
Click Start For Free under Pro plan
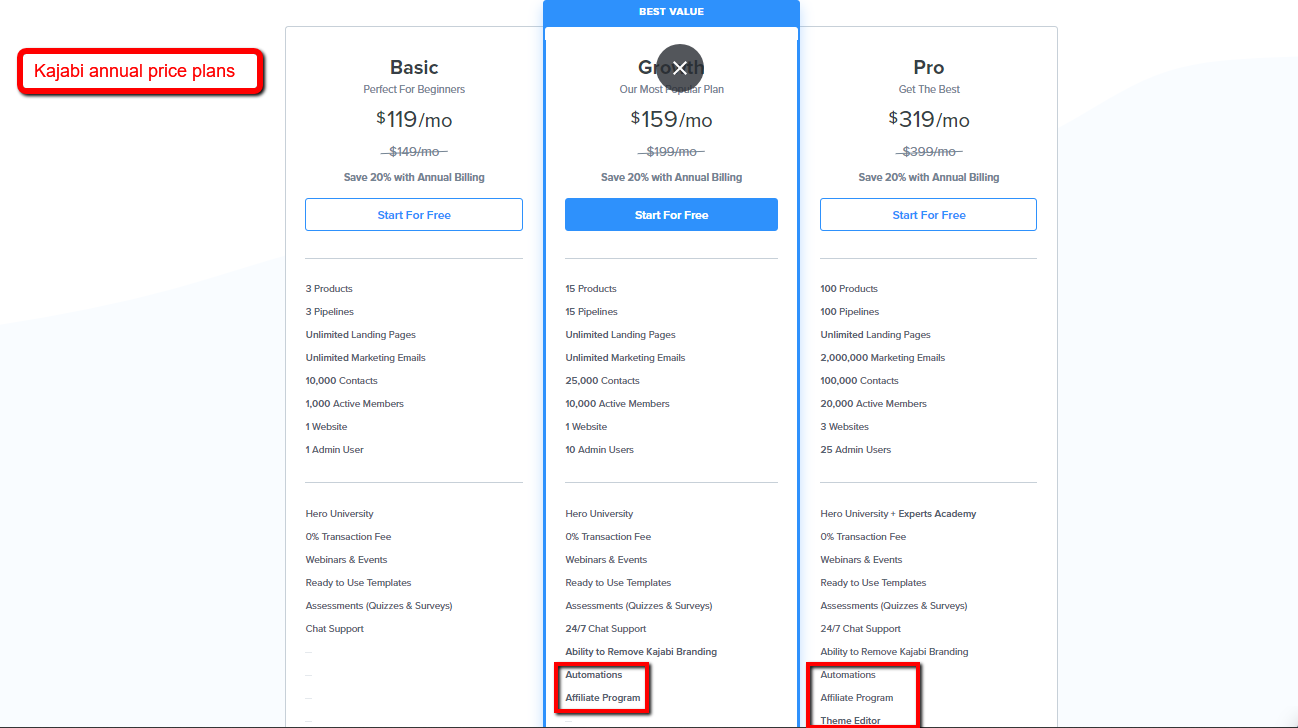click(928, 215)
